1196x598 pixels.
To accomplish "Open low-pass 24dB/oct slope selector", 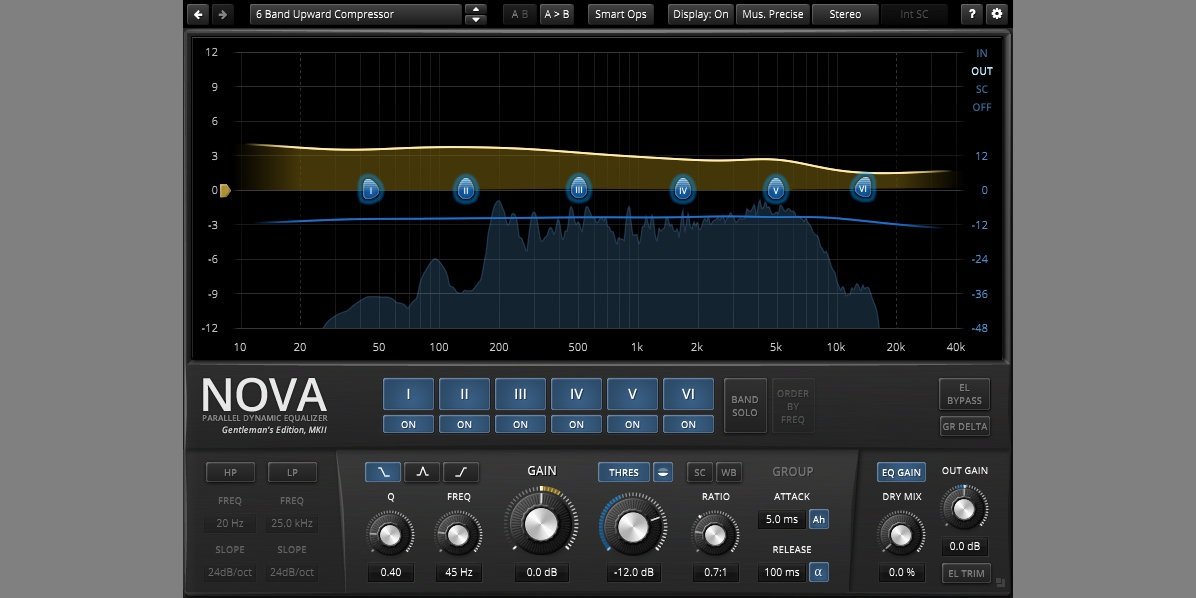I will click(292, 572).
